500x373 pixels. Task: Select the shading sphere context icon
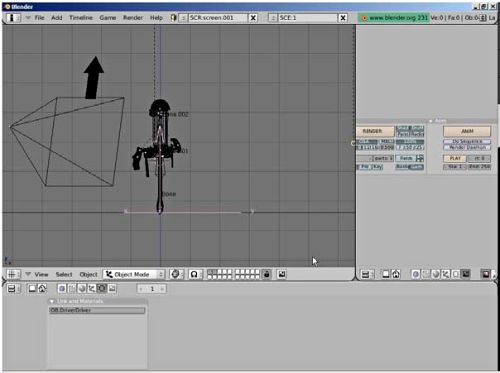point(82,288)
